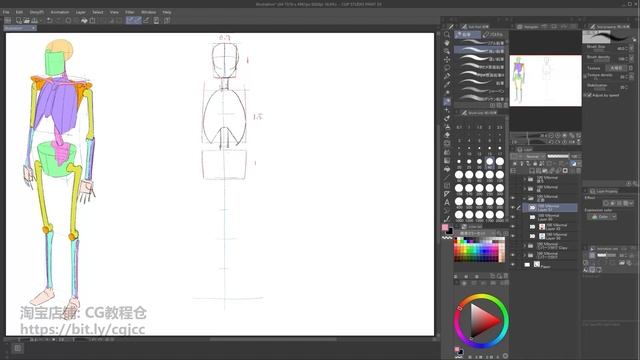Open the Layer menu
640x360 pixels.
81,12
